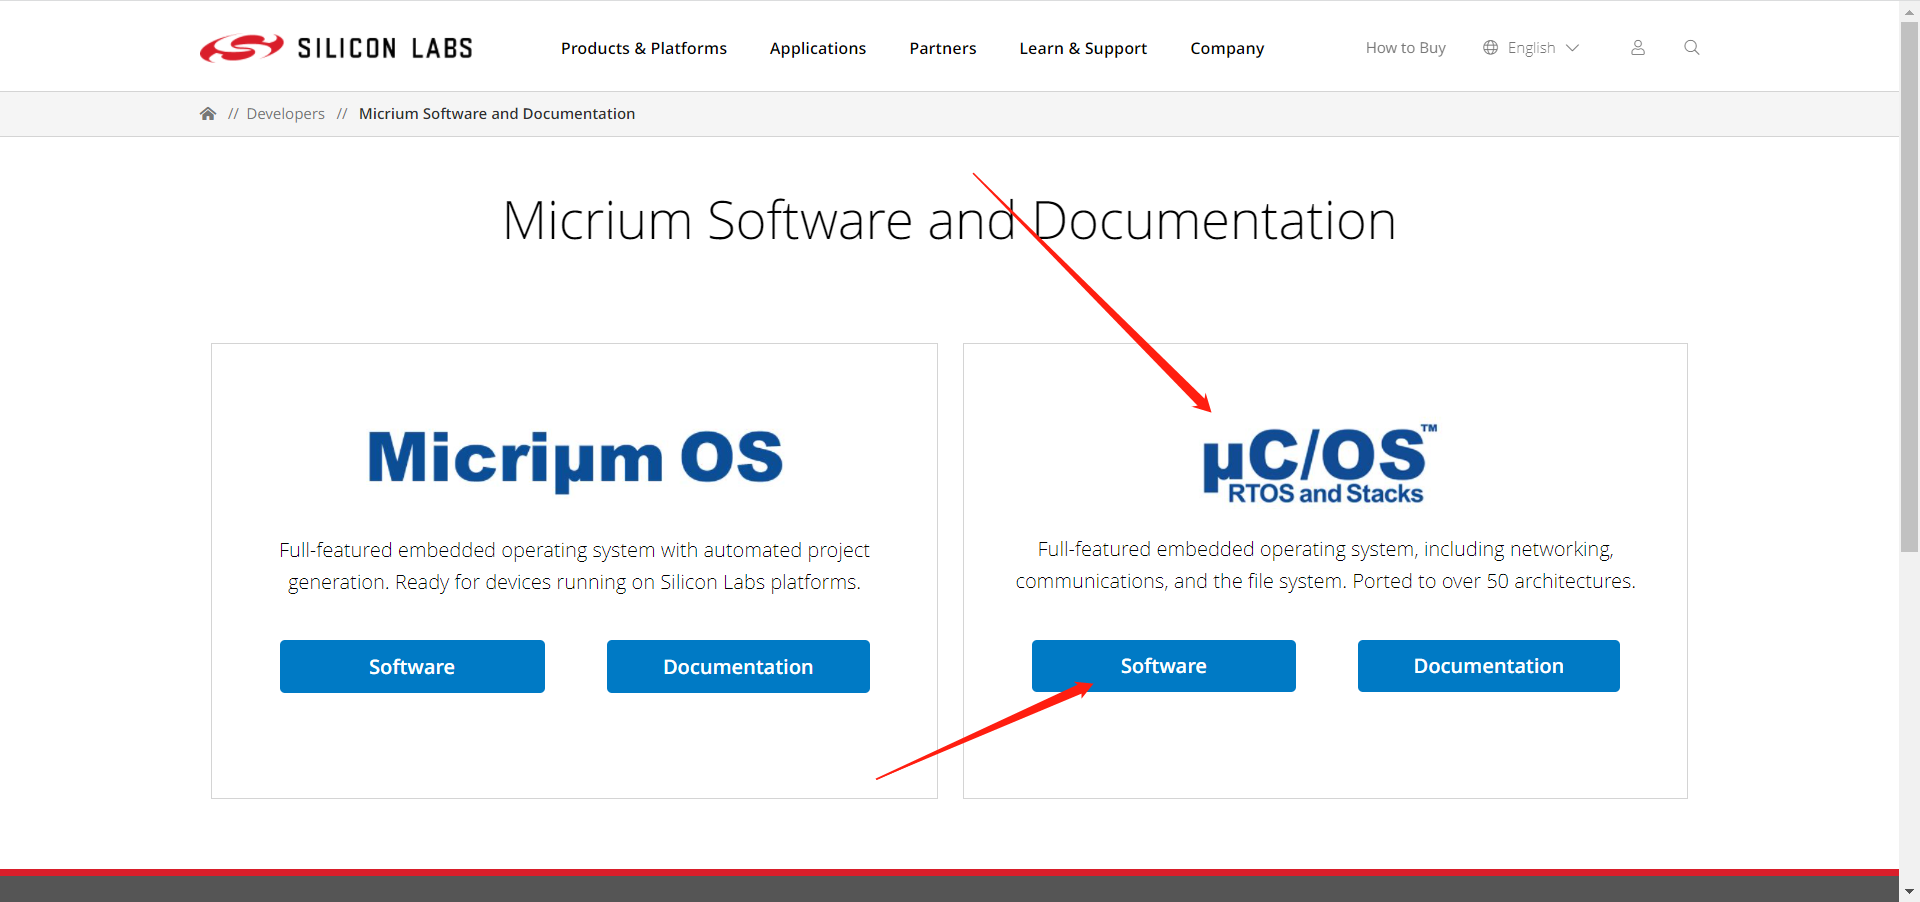Click Documentation under µC/OS
This screenshot has height=902, width=1920.
pos(1487,666)
